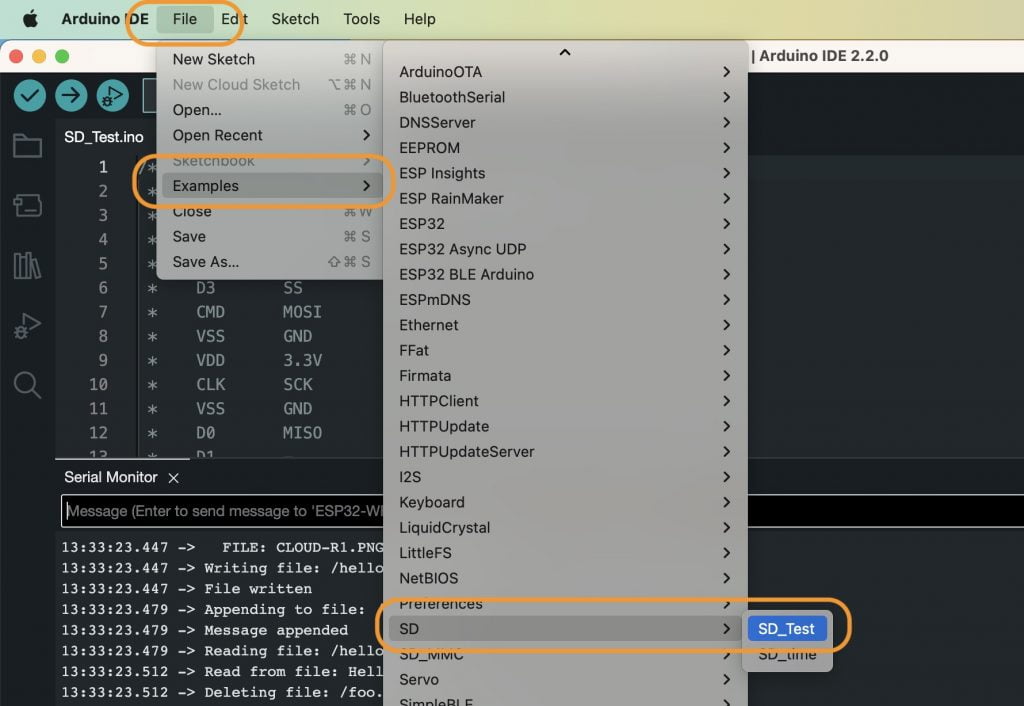The image size is (1024, 706).
Task: Open the SD_Test example sketch
Action: 787,629
